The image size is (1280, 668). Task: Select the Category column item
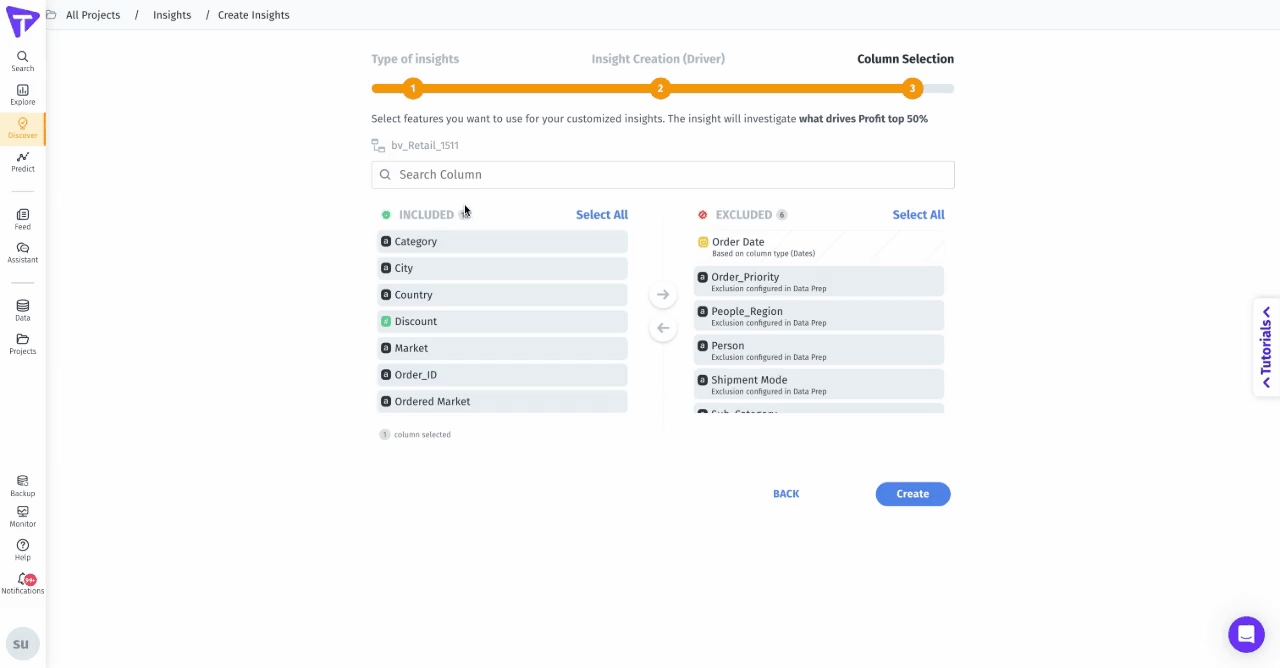(x=502, y=242)
